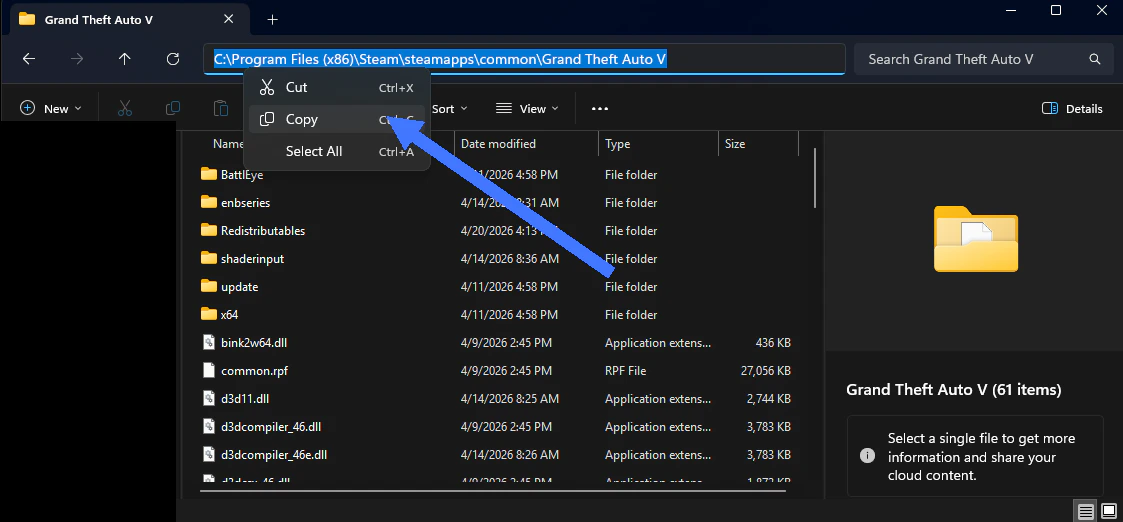Refresh the folder view
The image size is (1123, 522).
172,59
